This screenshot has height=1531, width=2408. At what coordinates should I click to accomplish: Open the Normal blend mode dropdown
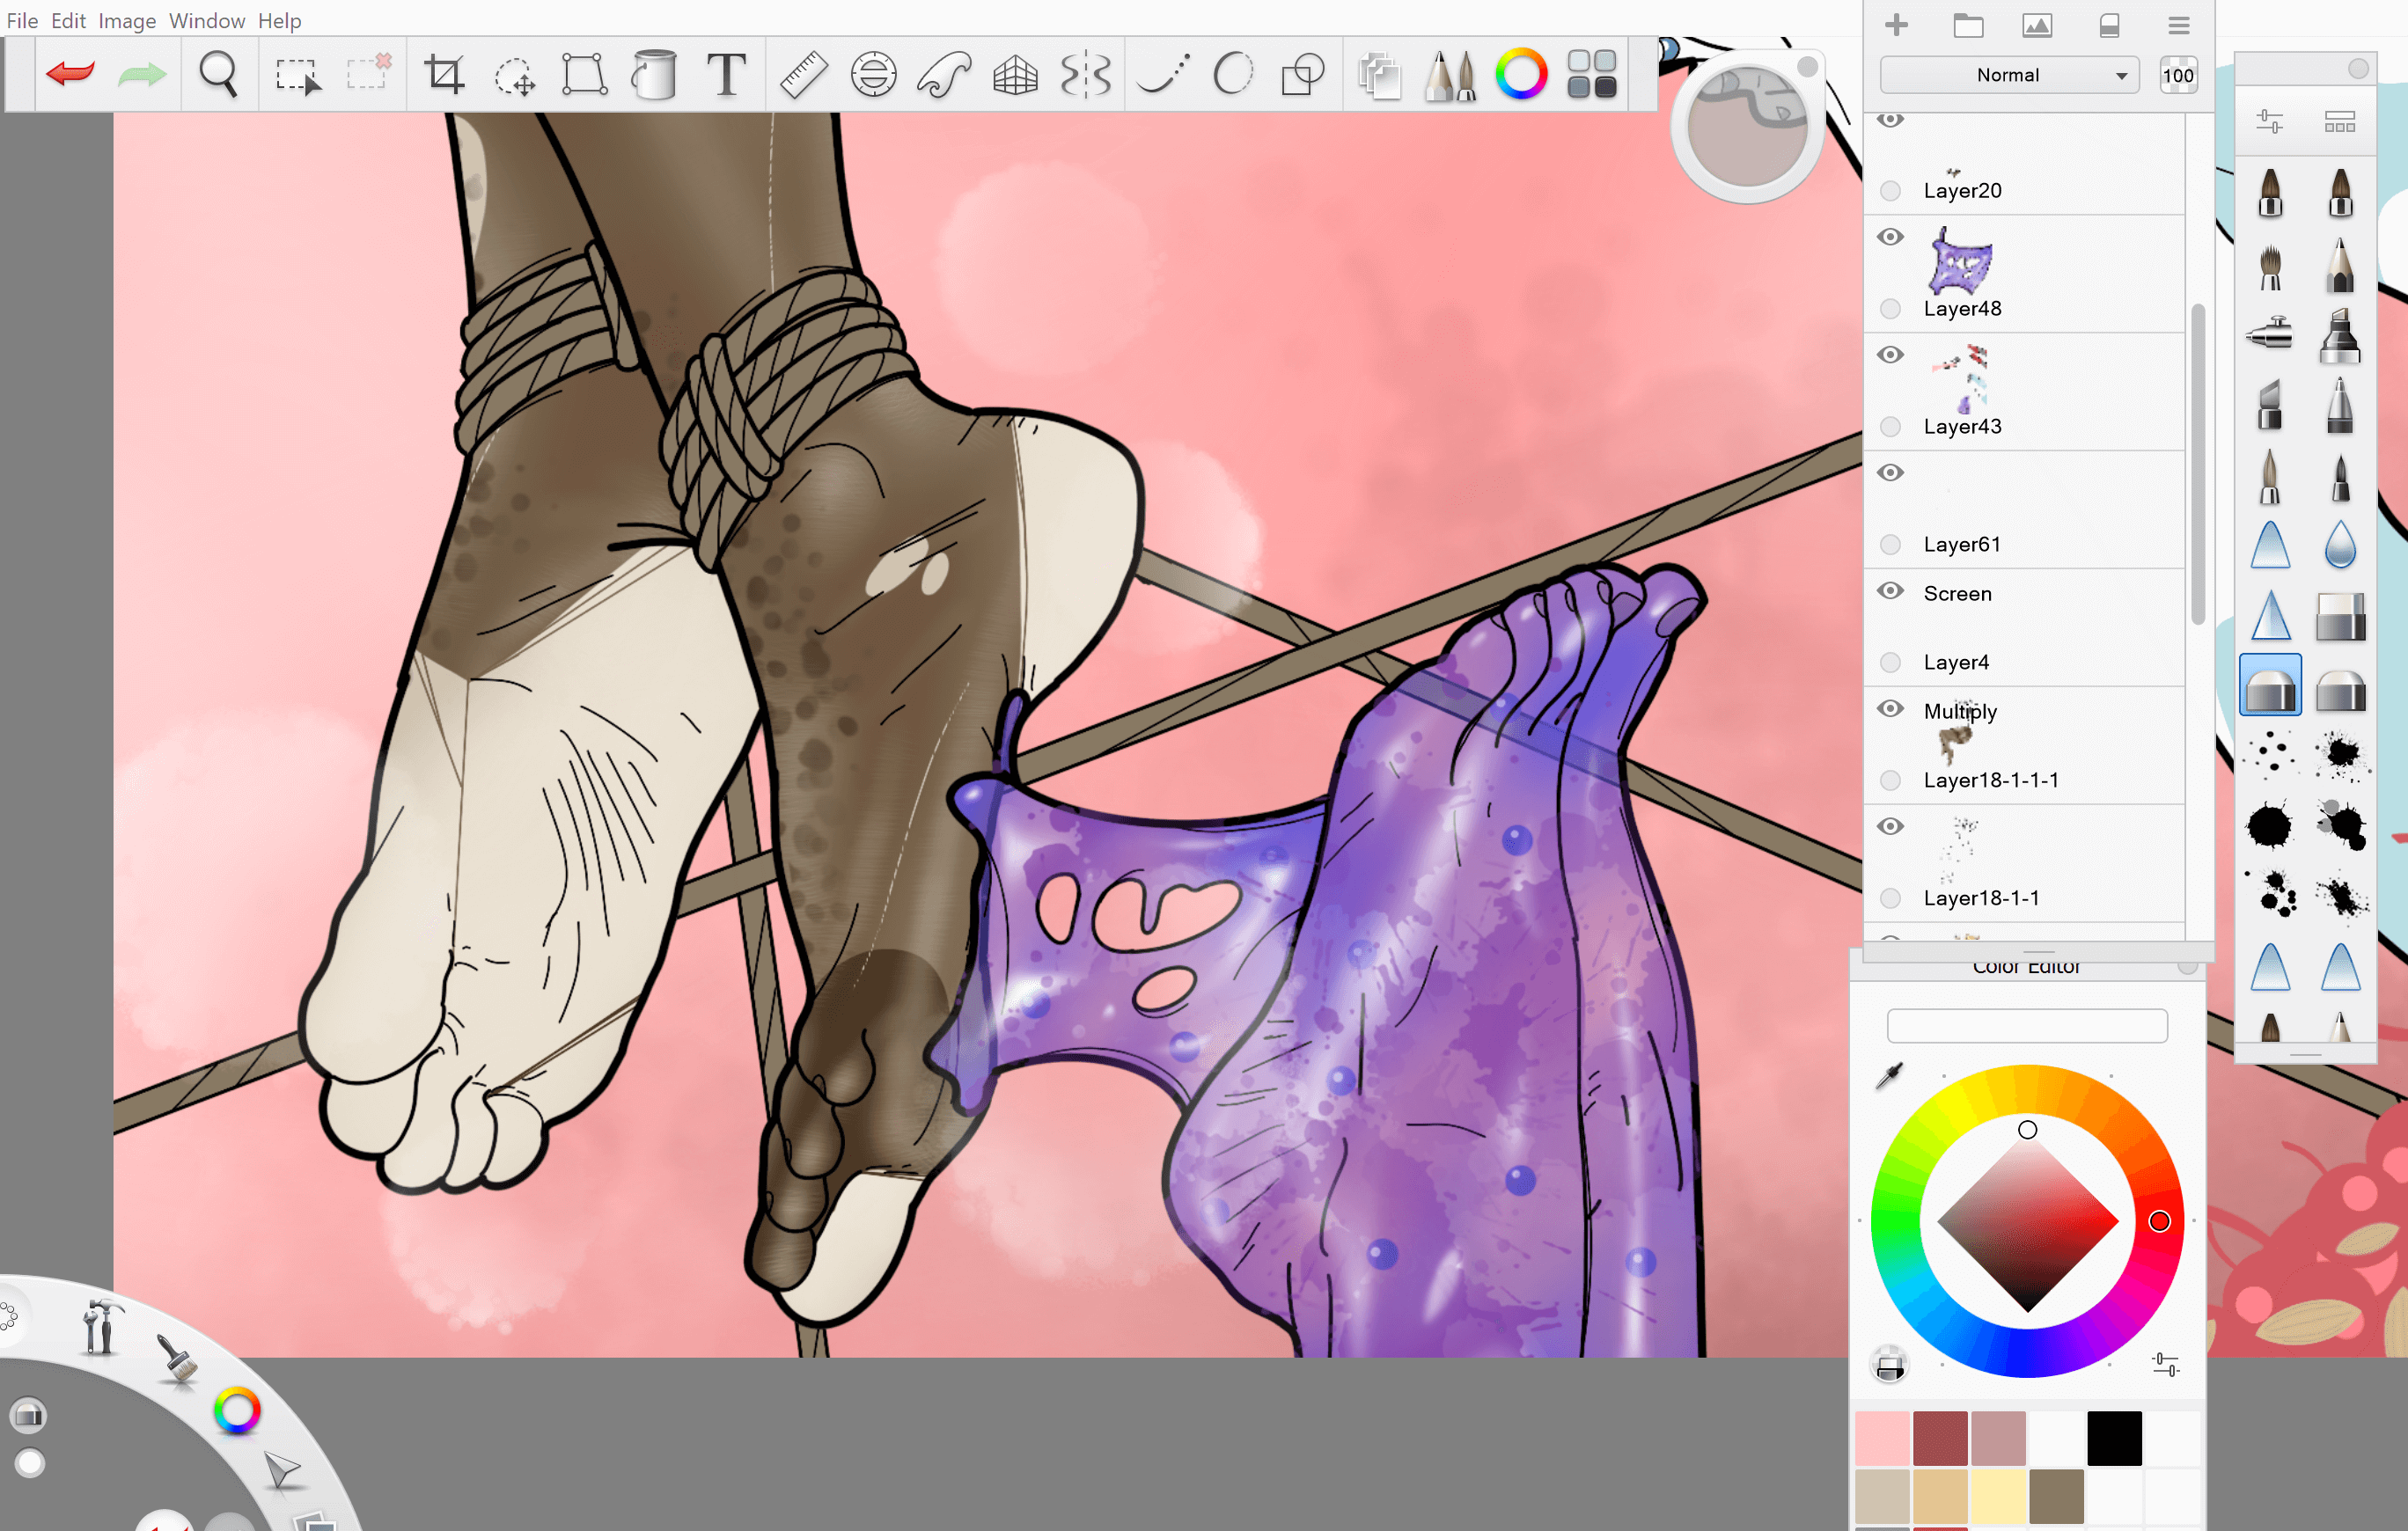click(2008, 75)
